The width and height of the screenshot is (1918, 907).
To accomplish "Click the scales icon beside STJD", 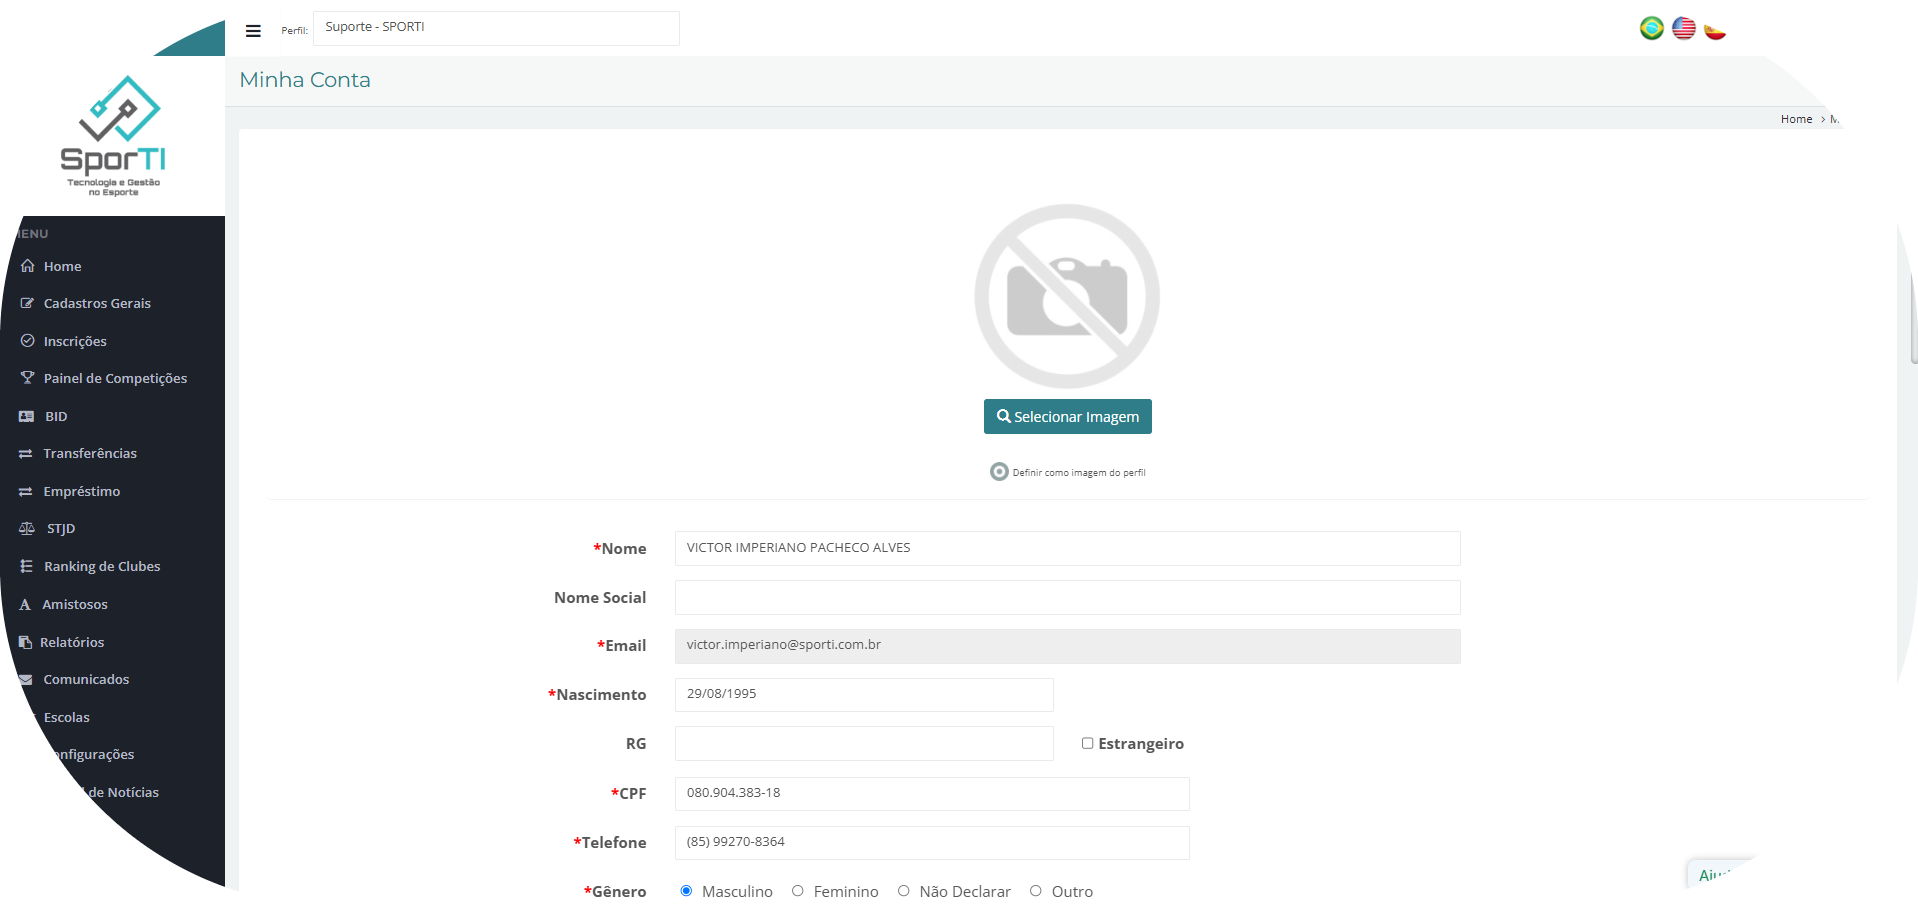I will click(x=27, y=529).
